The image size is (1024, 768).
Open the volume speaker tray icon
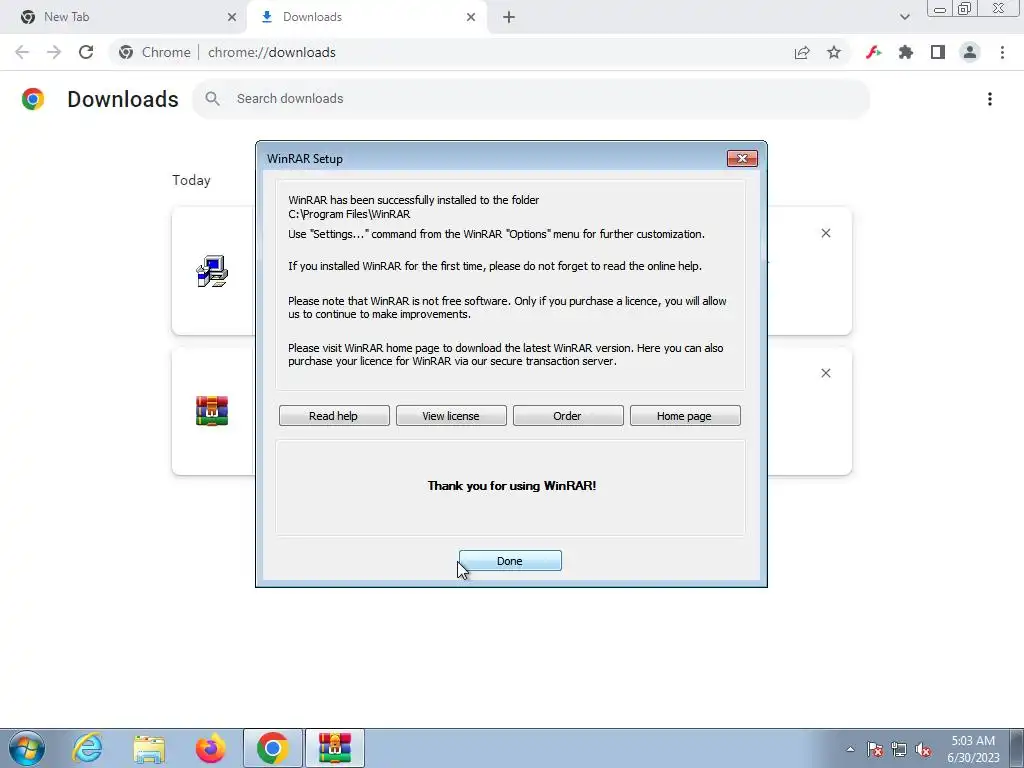[x=923, y=749]
